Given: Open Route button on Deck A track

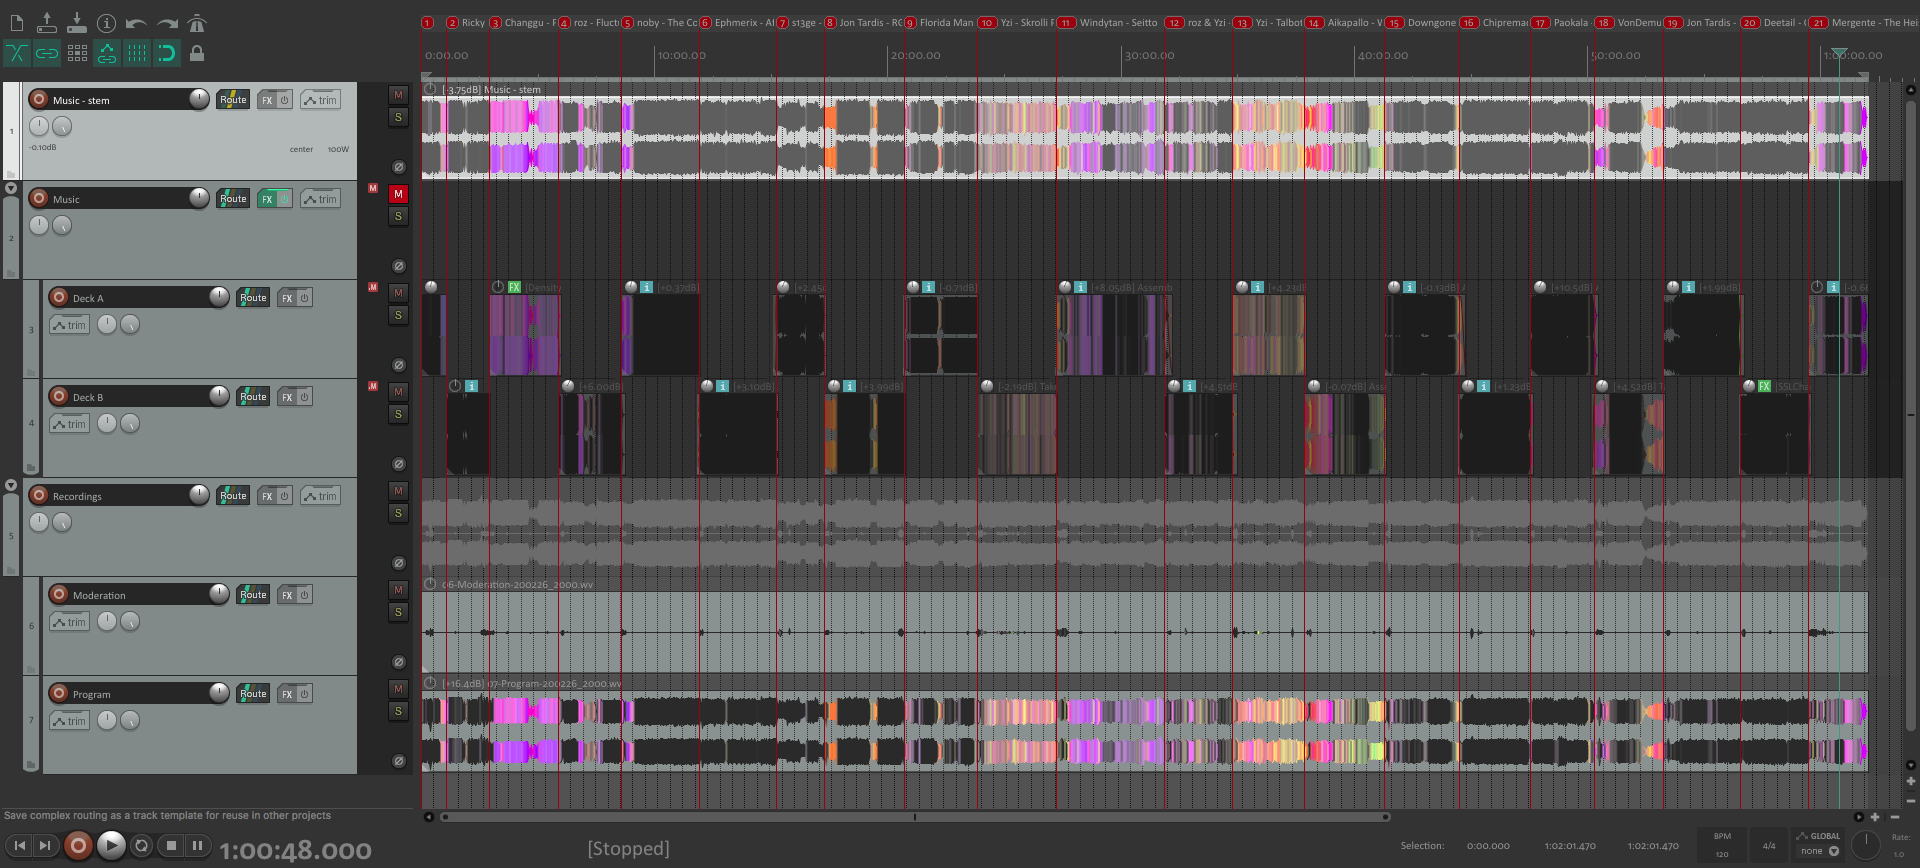Looking at the screenshot, I should click(x=253, y=298).
